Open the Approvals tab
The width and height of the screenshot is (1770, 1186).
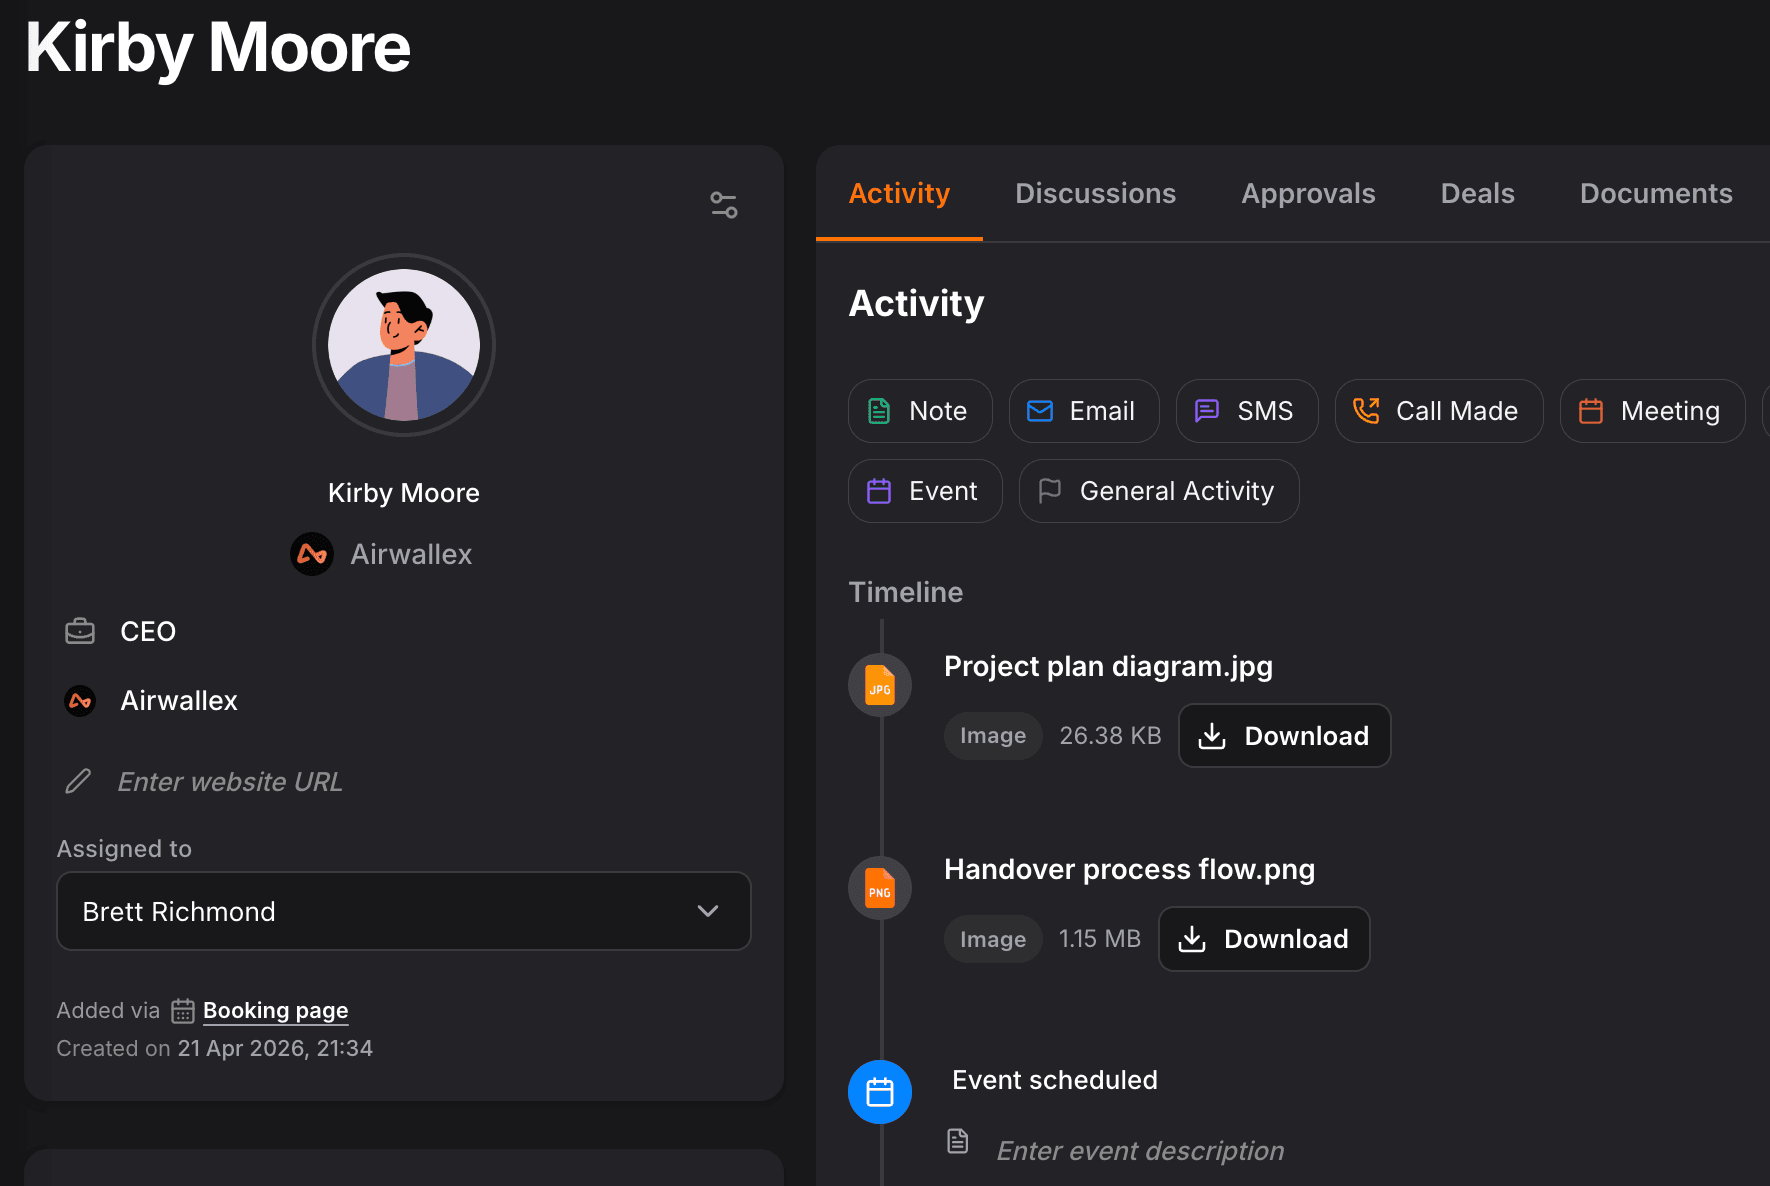[1308, 192]
